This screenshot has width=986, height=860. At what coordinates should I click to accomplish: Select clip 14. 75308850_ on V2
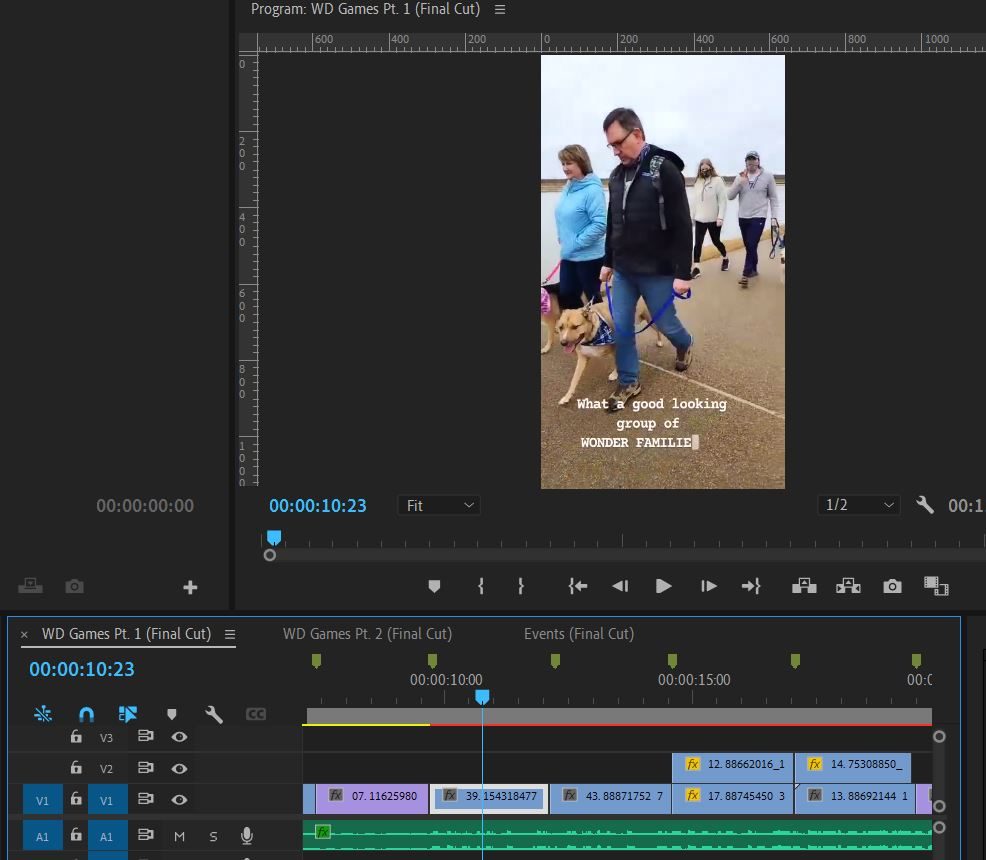pyautogui.click(x=853, y=767)
